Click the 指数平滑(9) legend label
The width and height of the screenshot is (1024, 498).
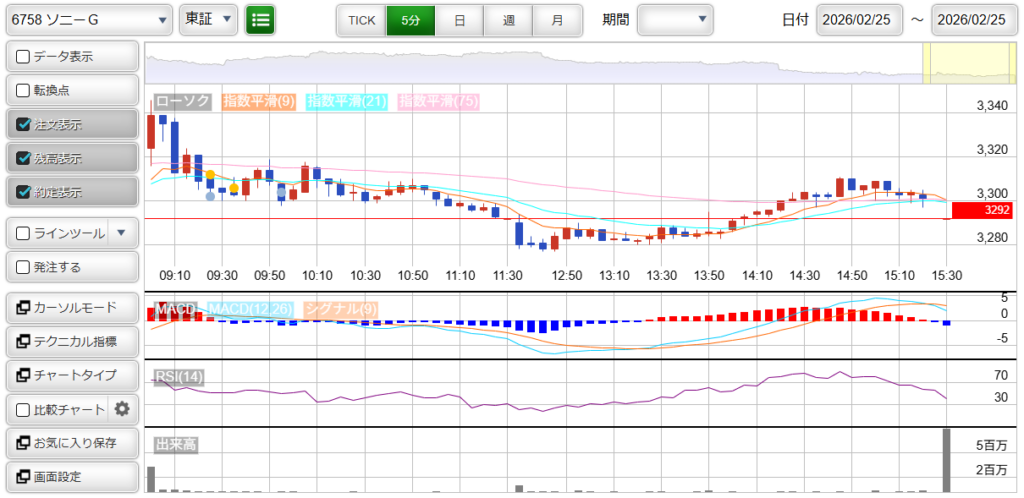point(258,101)
